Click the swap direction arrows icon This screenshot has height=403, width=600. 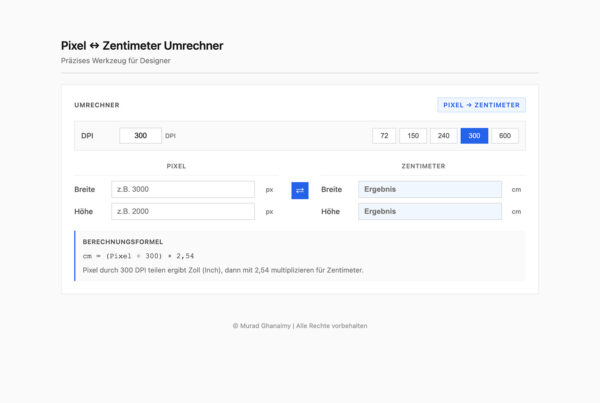coord(300,190)
